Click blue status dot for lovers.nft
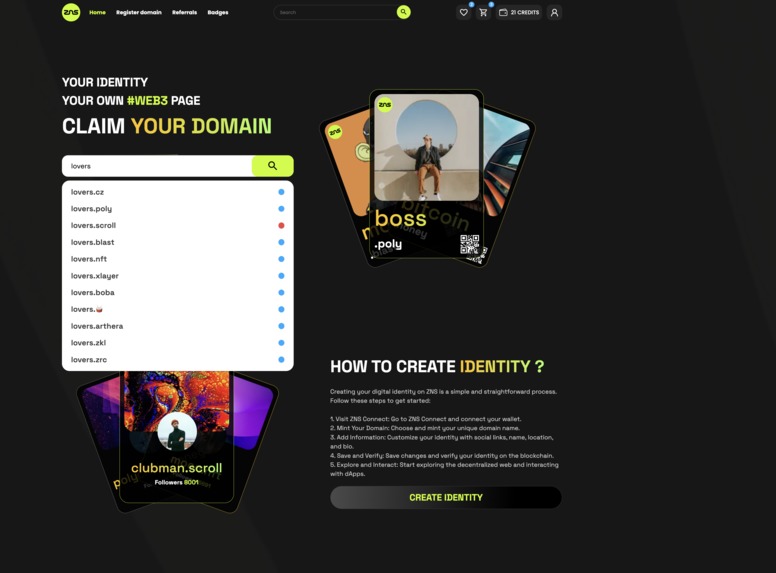This screenshot has width=776, height=573. (x=281, y=259)
